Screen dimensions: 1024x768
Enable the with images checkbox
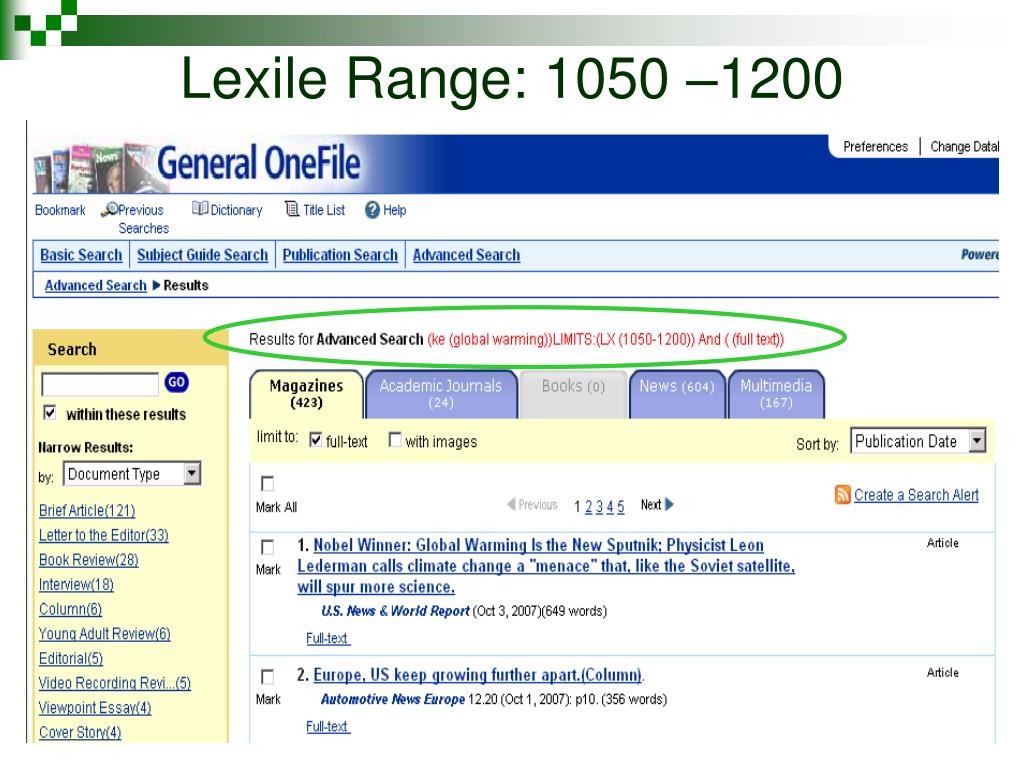[x=394, y=440]
